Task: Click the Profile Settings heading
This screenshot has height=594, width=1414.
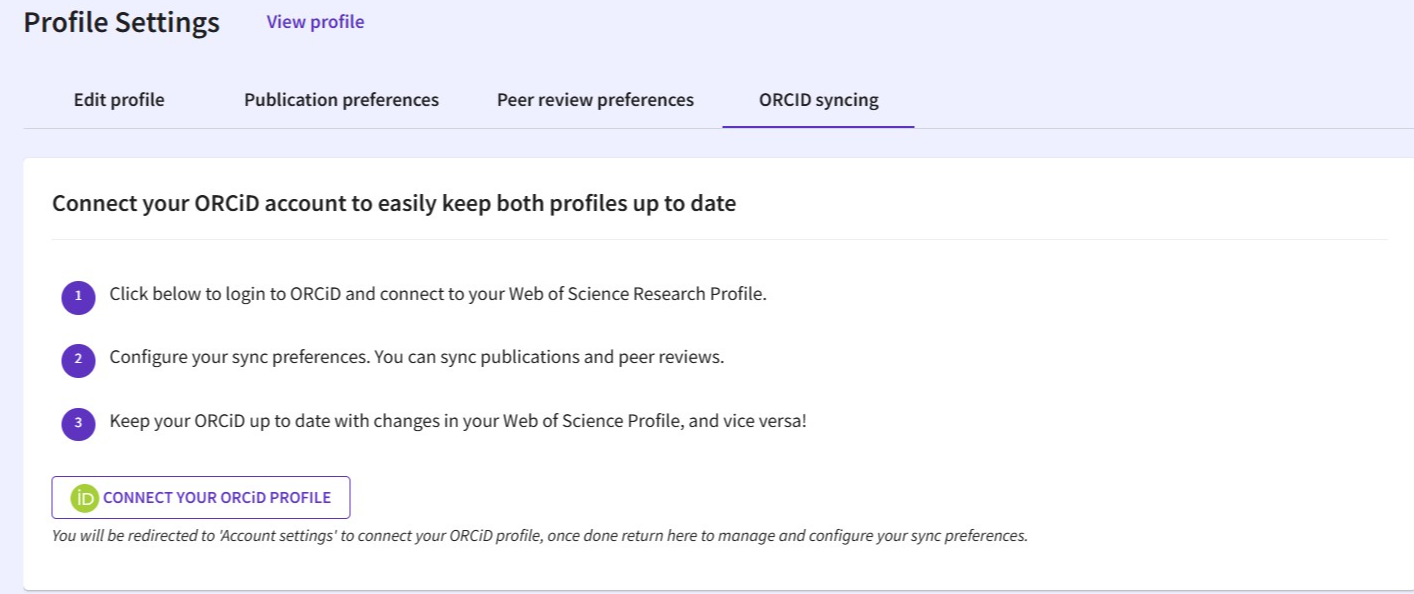Action: point(120,22)
